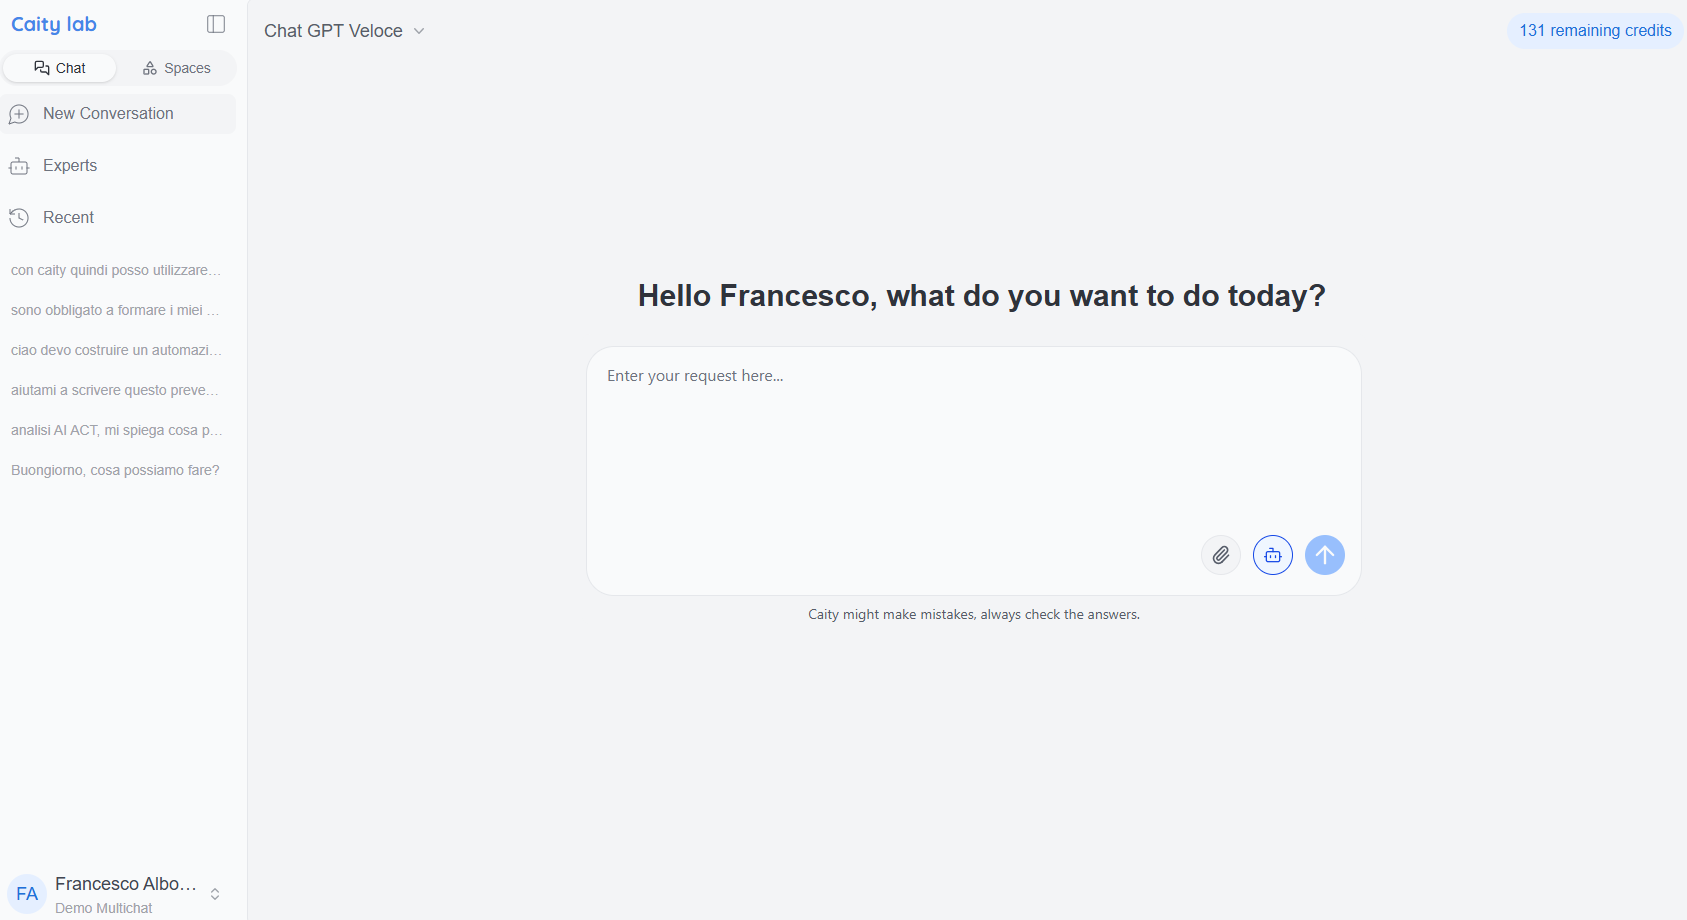The image size is (1687, 920).
Task: Open the Francesco Albo… account menu
Action: [x=118, y=894]
